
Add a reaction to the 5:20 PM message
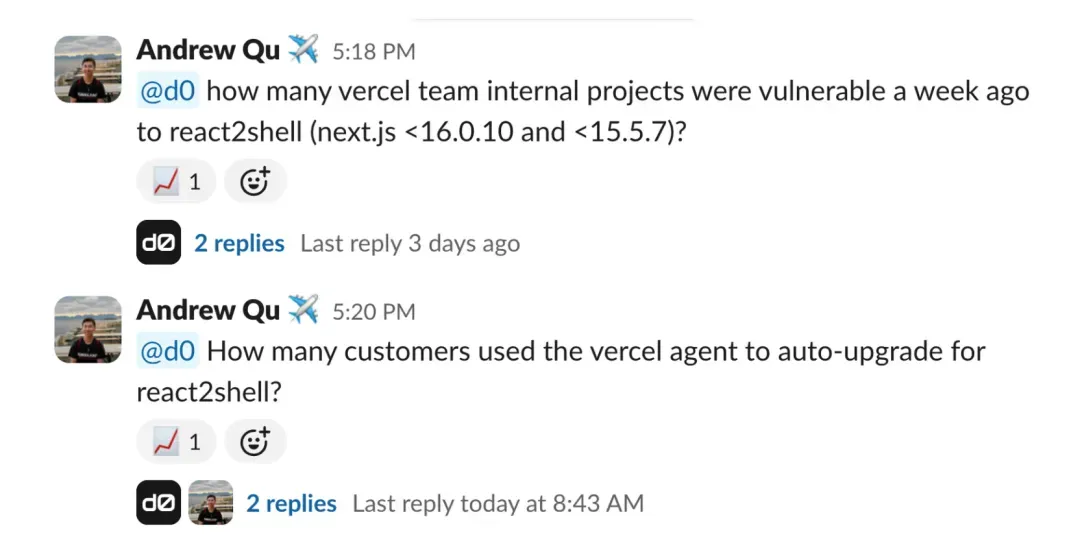(x=255, y=441)
